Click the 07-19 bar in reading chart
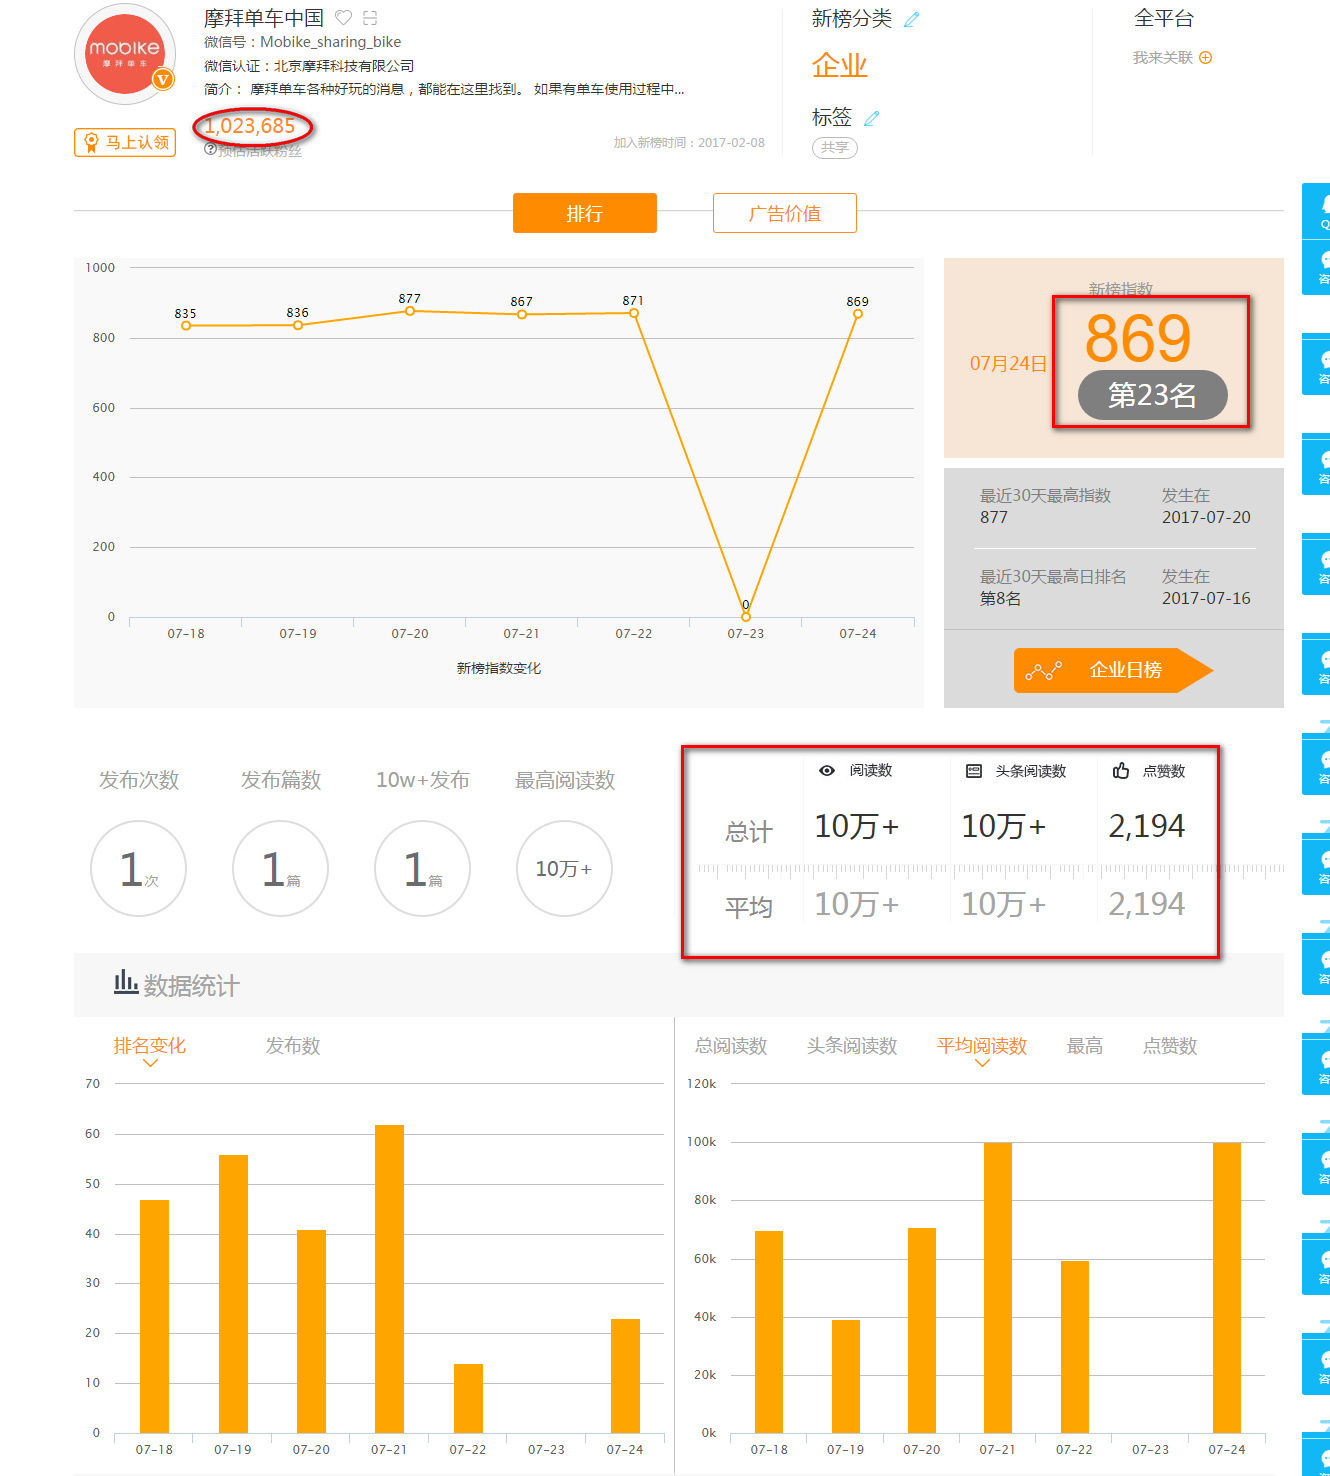The height and width of the screenshot is (1476, 1330). click(846, 1376)
